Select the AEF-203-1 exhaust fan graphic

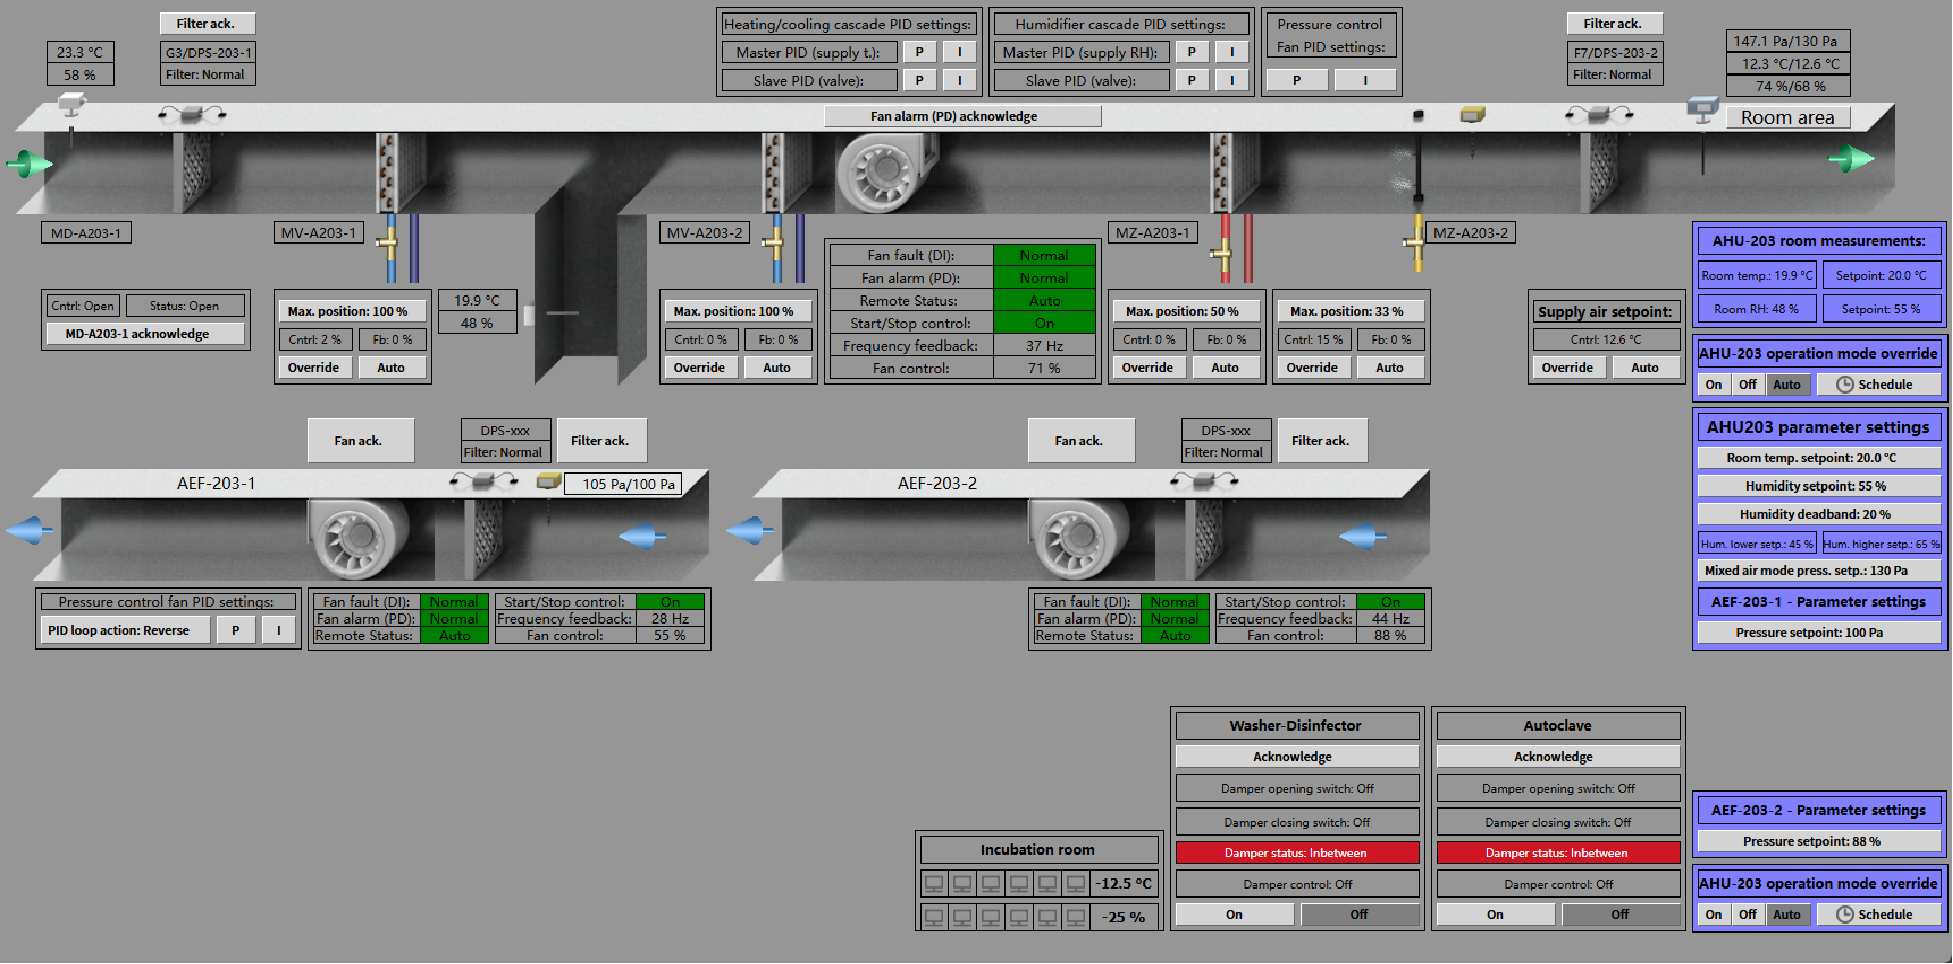coord(357,540)
